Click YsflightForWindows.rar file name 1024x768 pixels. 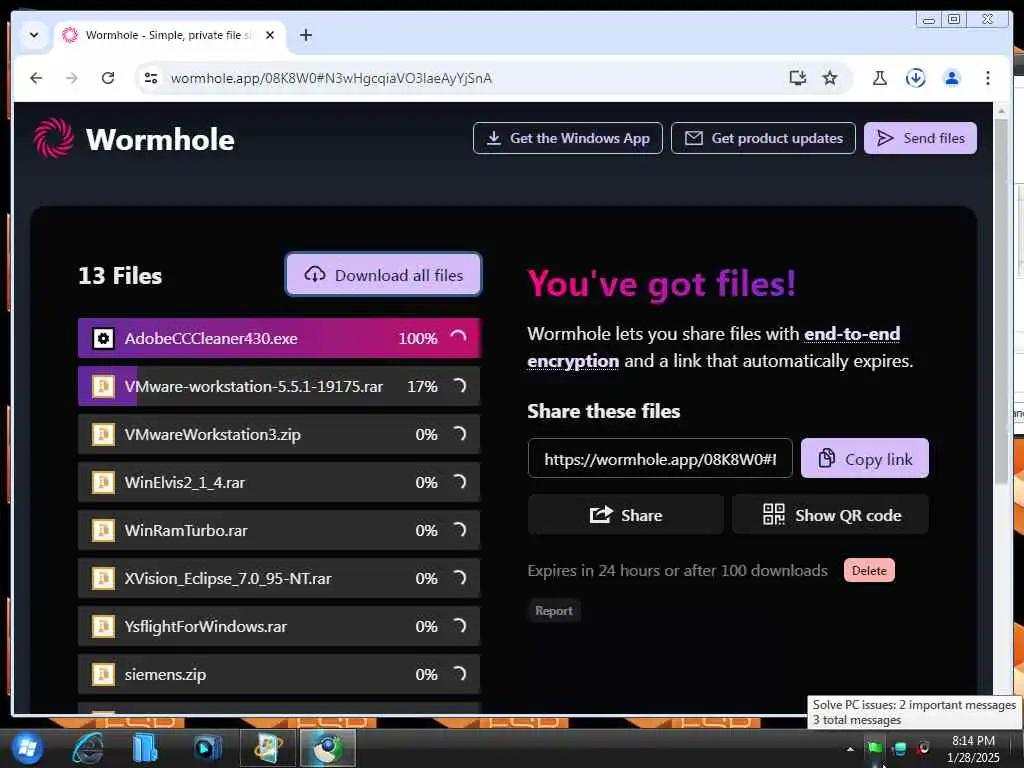[x=206, y=626]
